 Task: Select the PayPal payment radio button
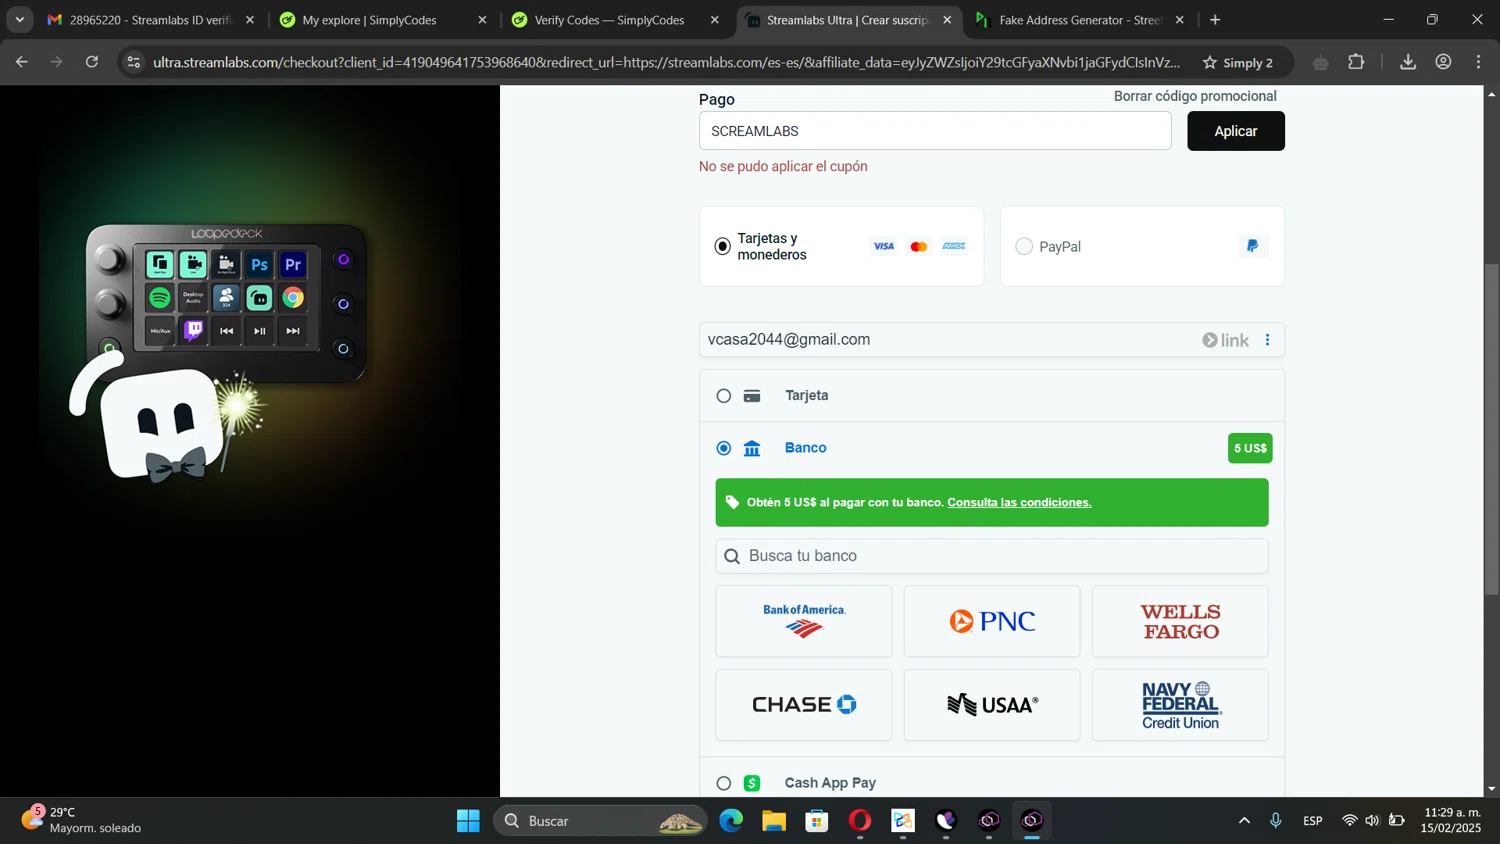(x=1024, y=246)
